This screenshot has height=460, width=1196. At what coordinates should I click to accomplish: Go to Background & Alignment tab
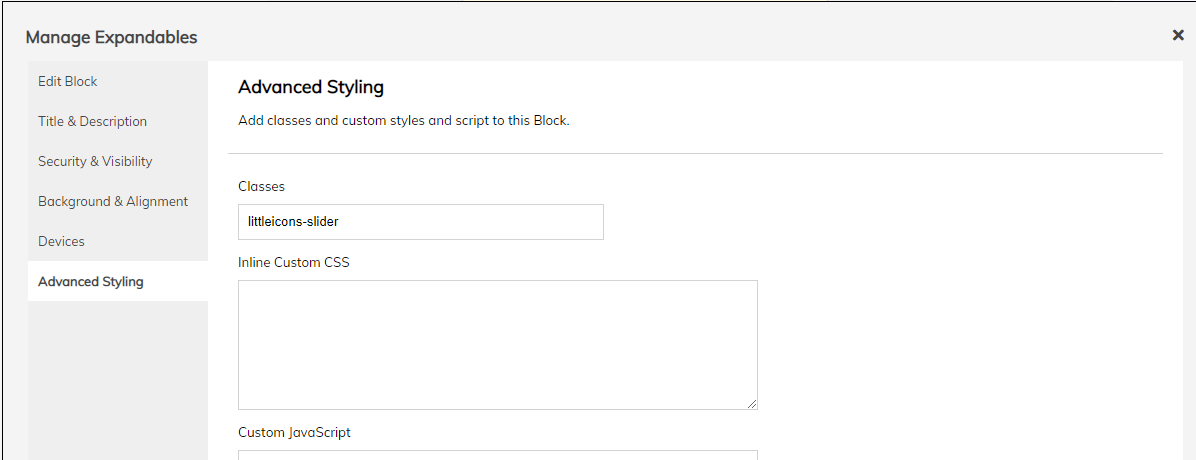(x=113, y=201)
